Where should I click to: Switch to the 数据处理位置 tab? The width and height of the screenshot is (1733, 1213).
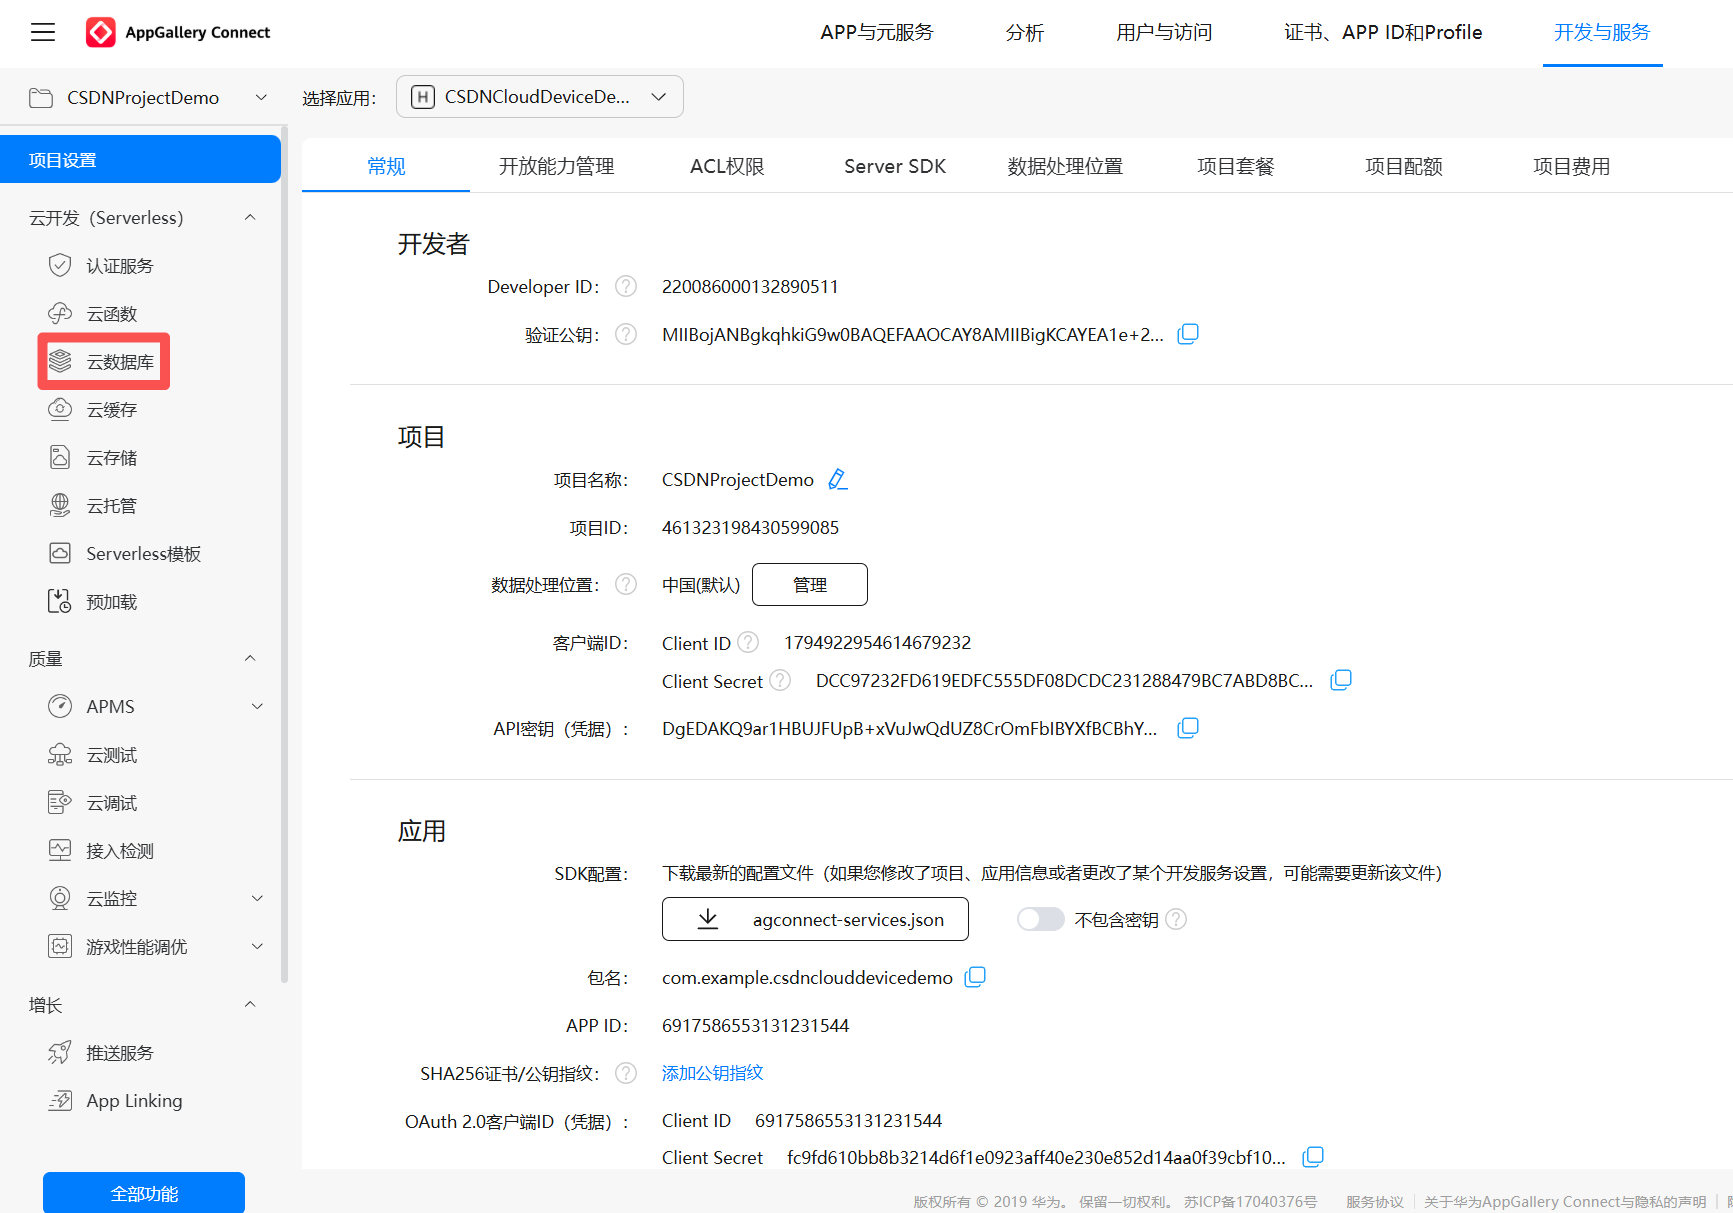1065,166
